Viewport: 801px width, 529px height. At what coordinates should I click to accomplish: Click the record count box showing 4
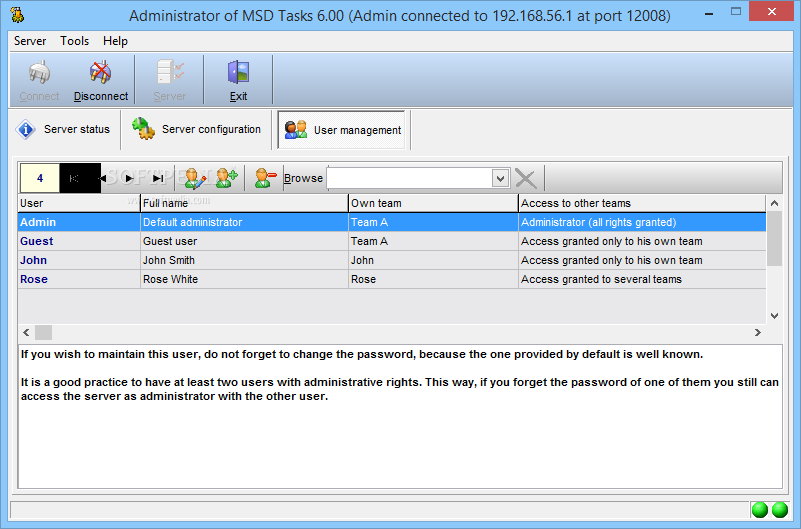[40, 178]
